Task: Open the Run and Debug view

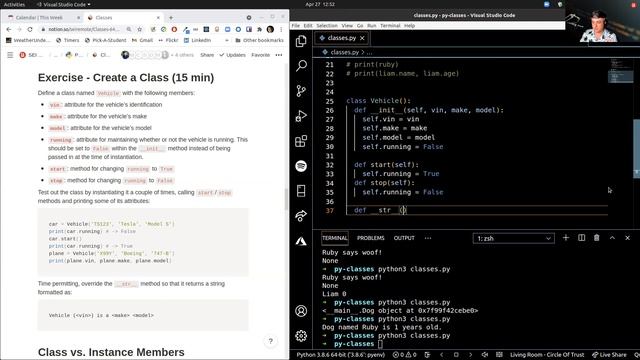Action: (301, 116)
